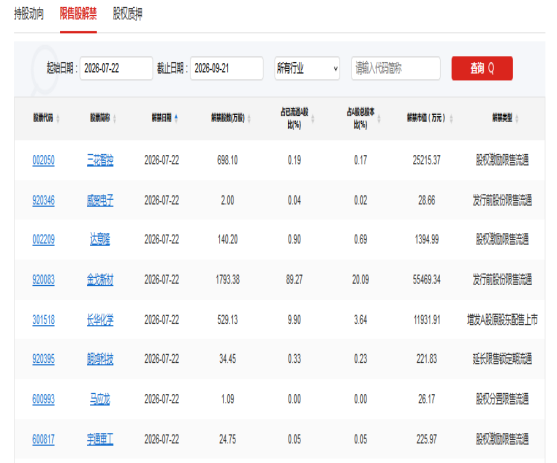The image size is (557, 463).
Task: Sort by 占已流通A股比(%) arrows
Action: (313, 118)
